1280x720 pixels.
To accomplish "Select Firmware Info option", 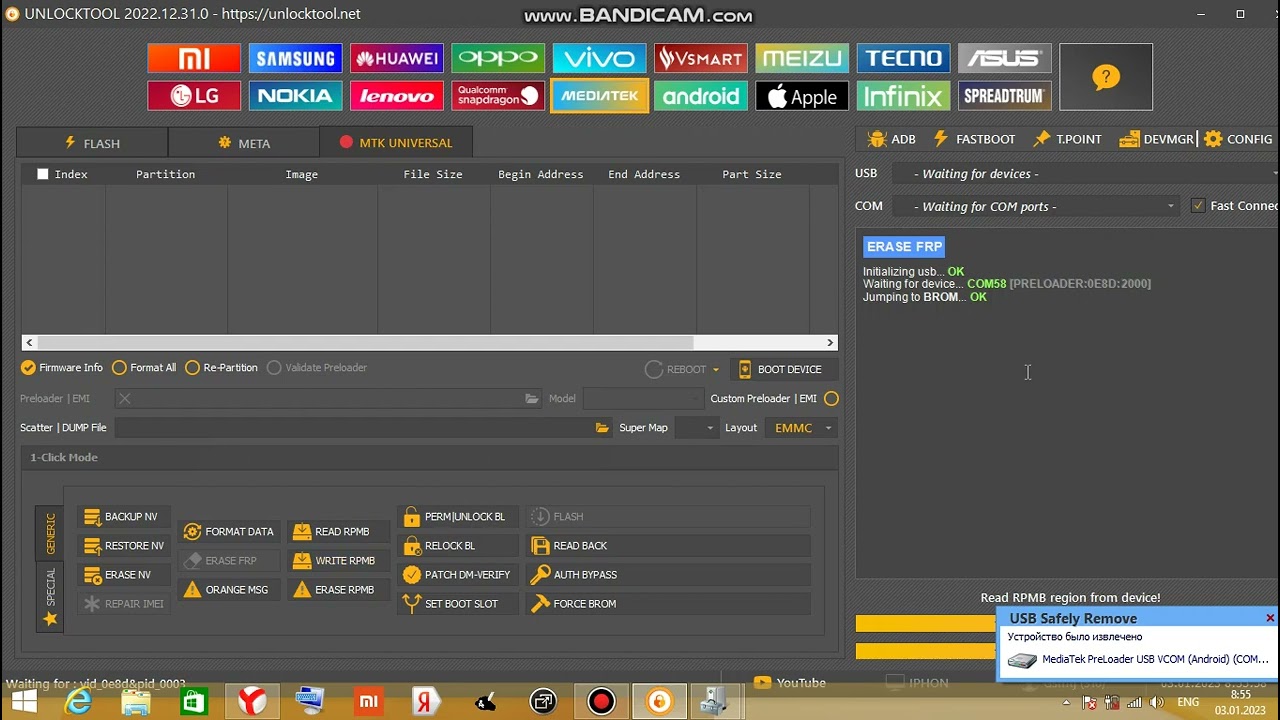I will 61,368.
